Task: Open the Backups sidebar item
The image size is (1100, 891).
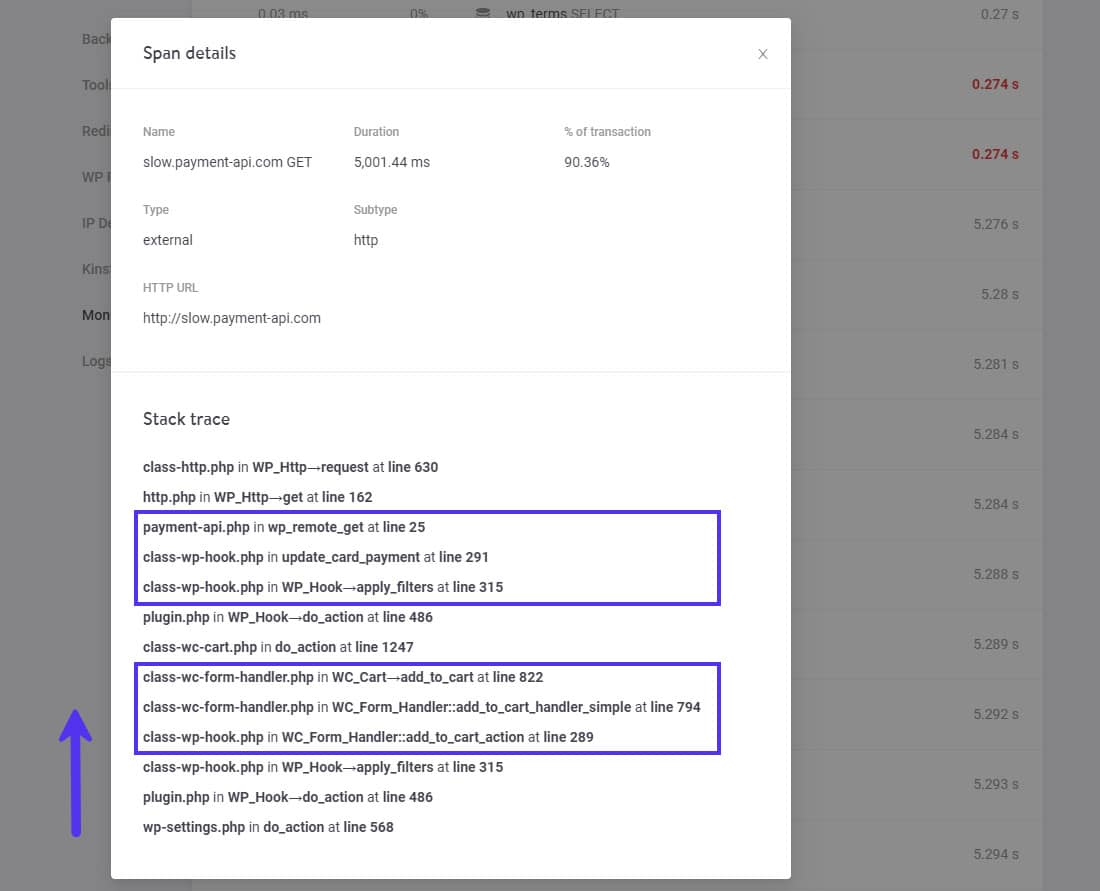Action: click(96, 39)
